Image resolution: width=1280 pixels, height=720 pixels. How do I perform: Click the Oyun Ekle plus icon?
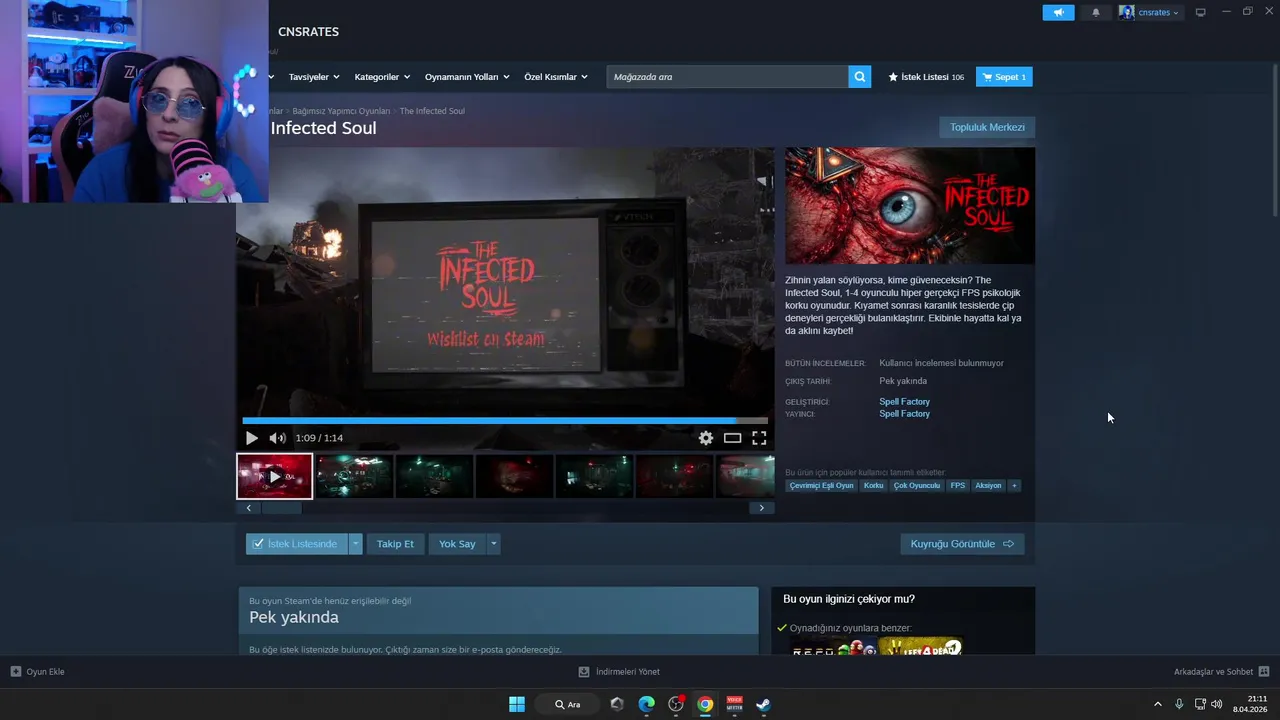[x=16, y=672]
